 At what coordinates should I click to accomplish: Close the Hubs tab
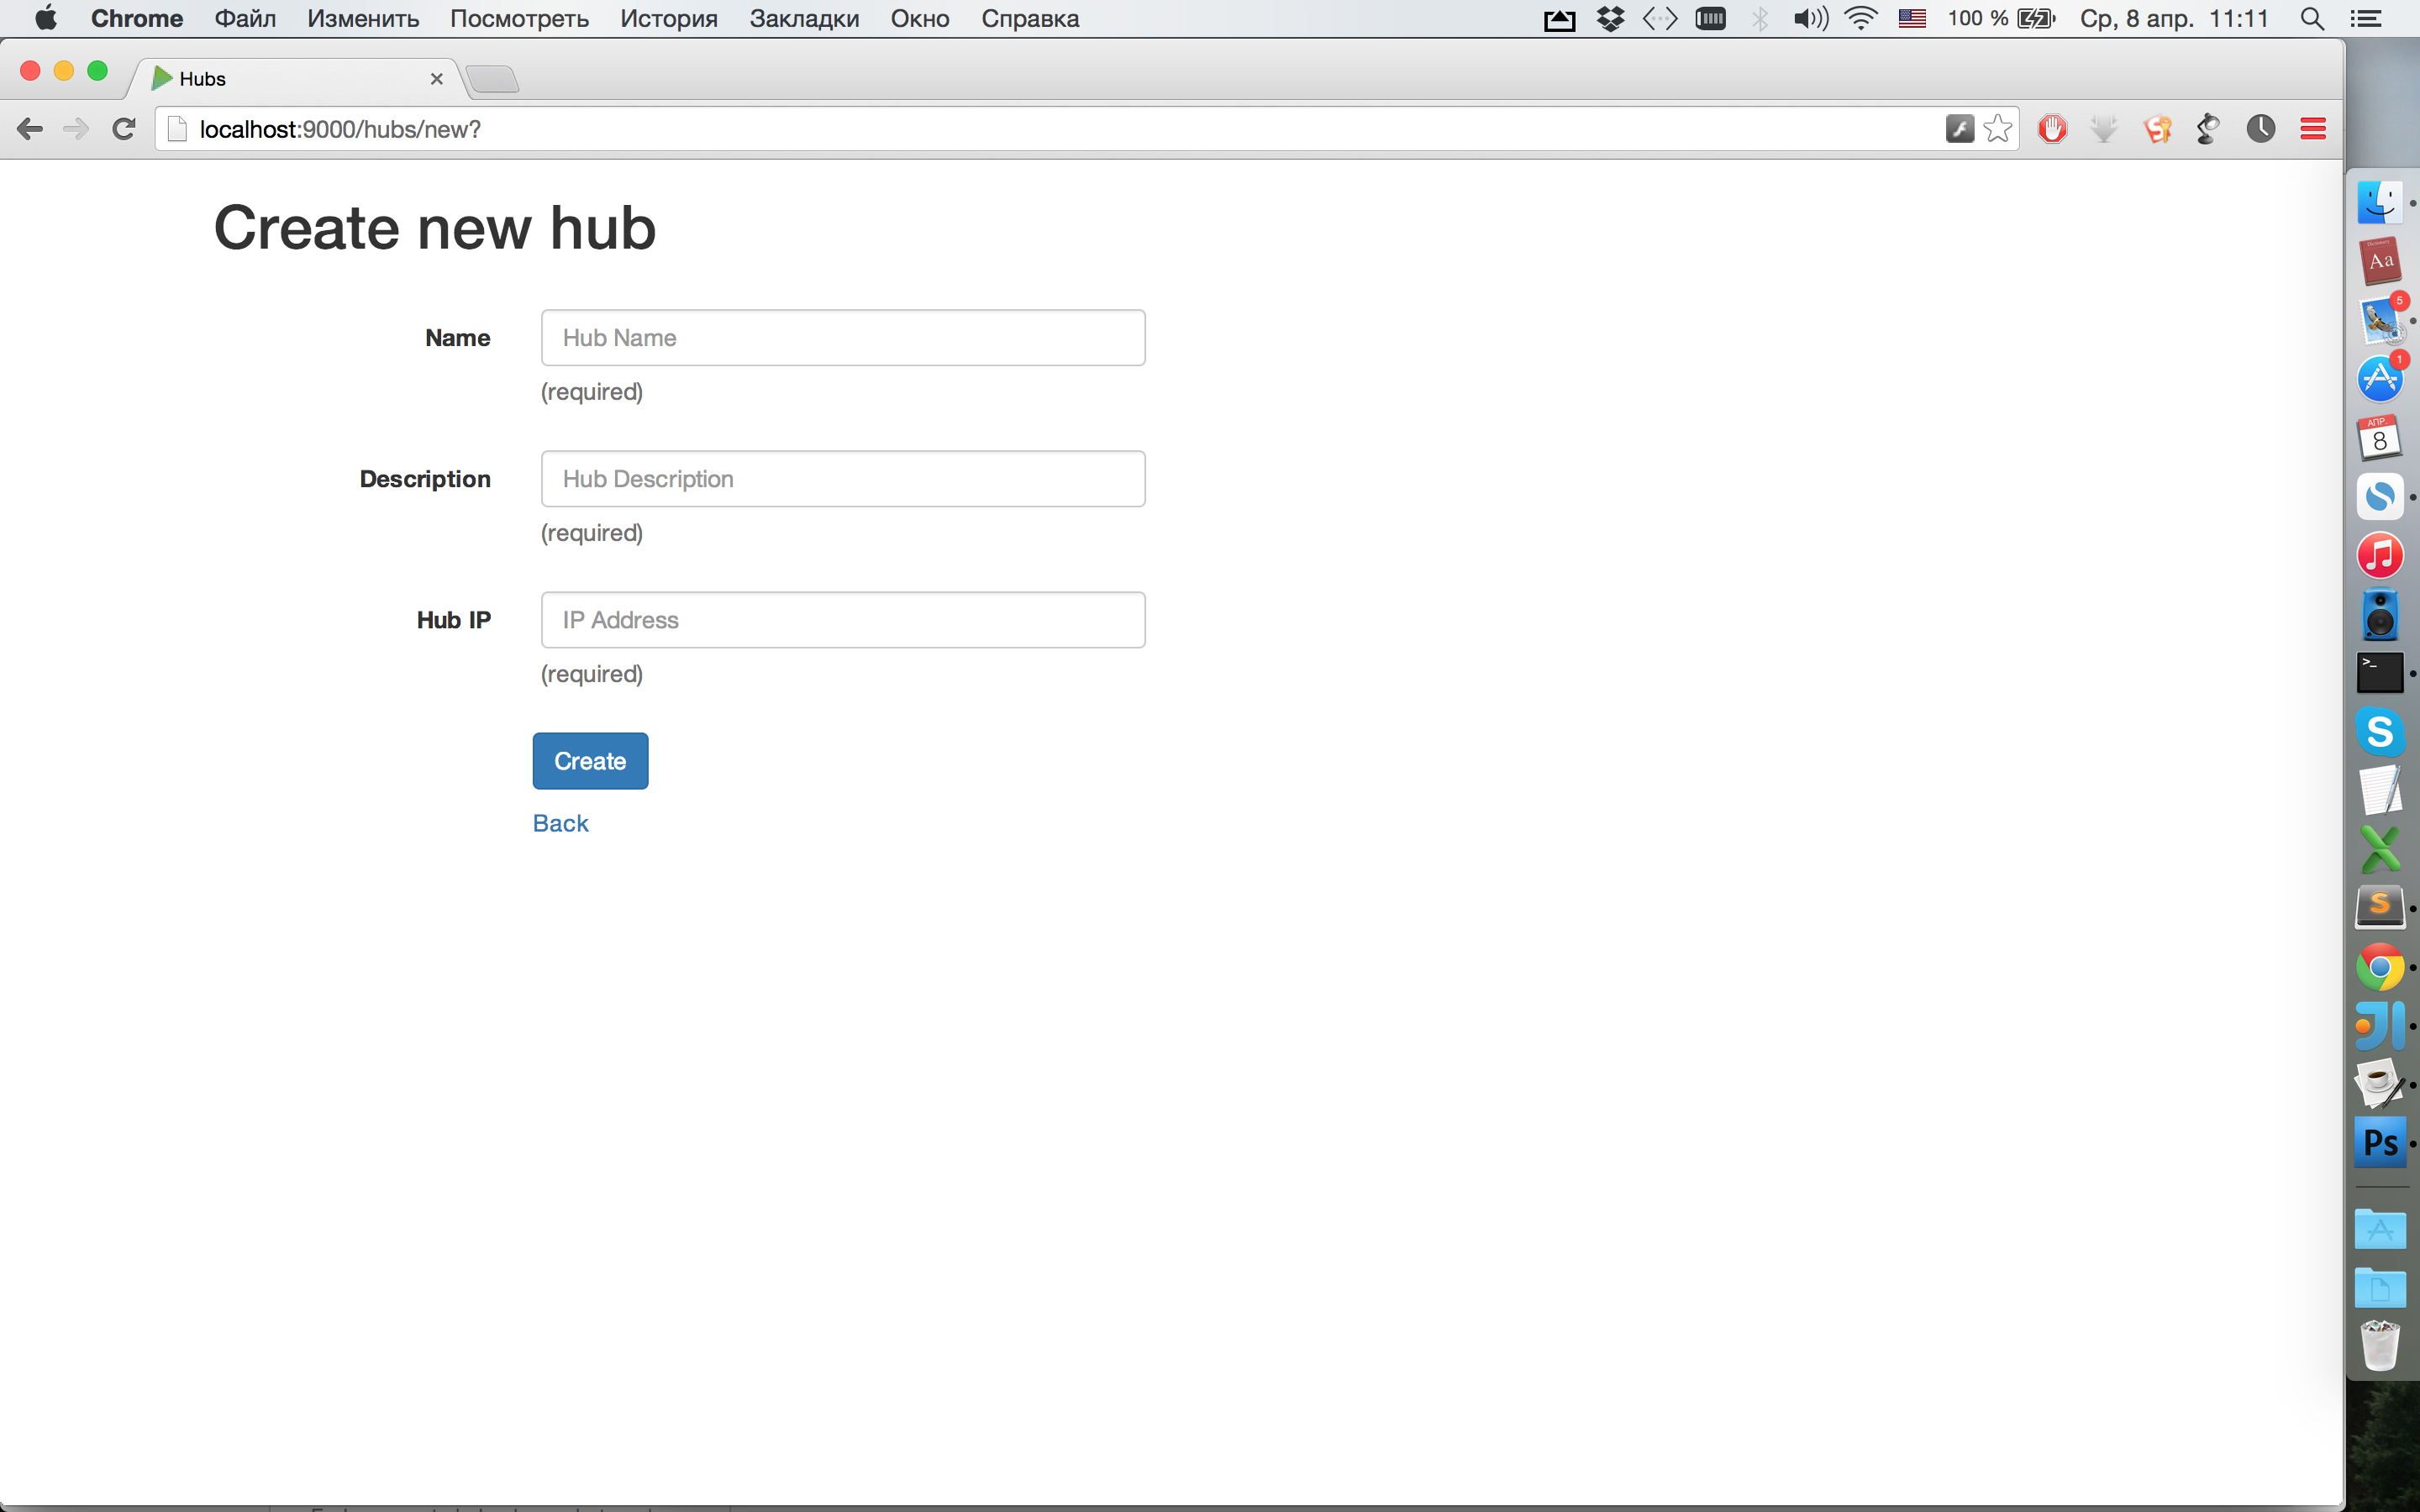[436, 79]
